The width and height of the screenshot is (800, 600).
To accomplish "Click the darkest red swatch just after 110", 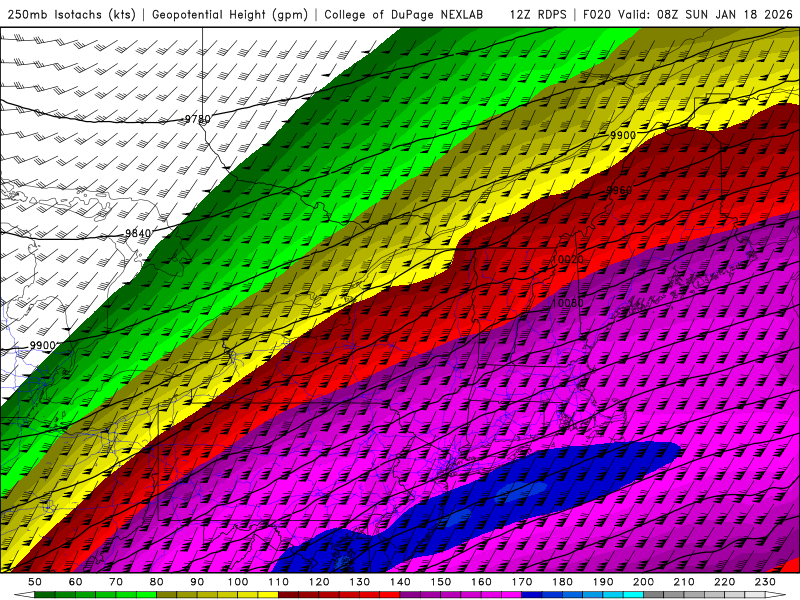I will pos(288,595).
